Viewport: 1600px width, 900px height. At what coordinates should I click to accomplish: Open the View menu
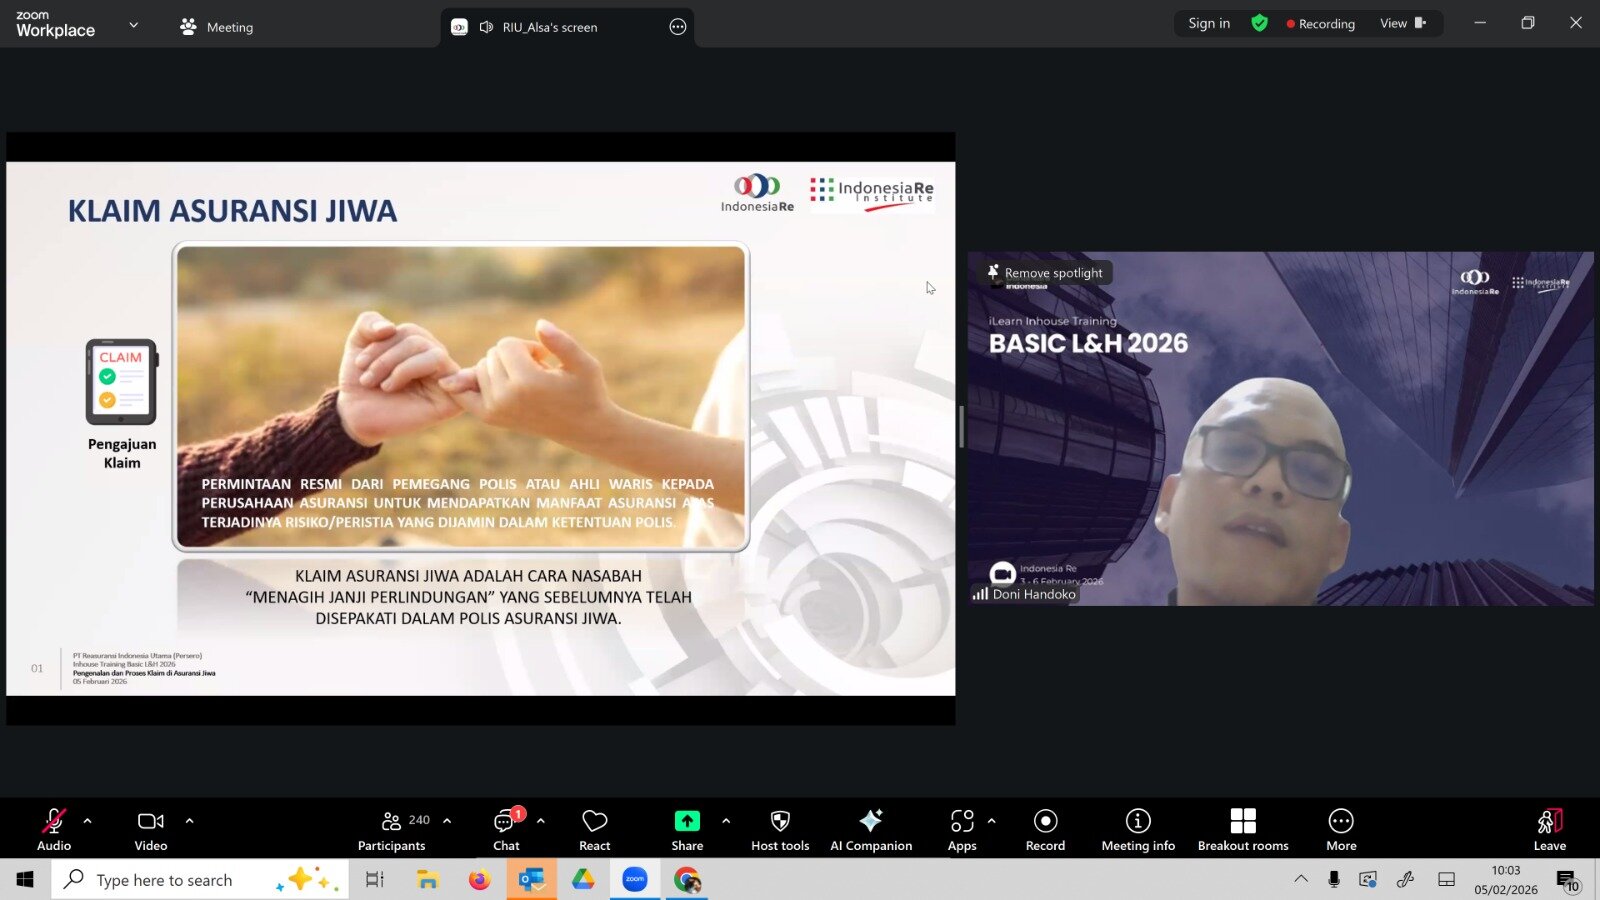[1402, 24]
